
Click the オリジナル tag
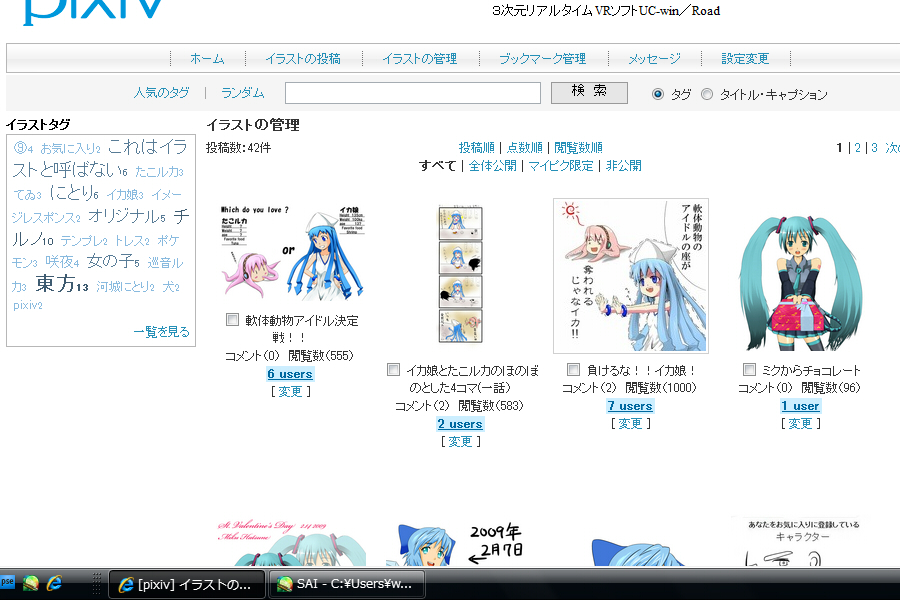127,216
